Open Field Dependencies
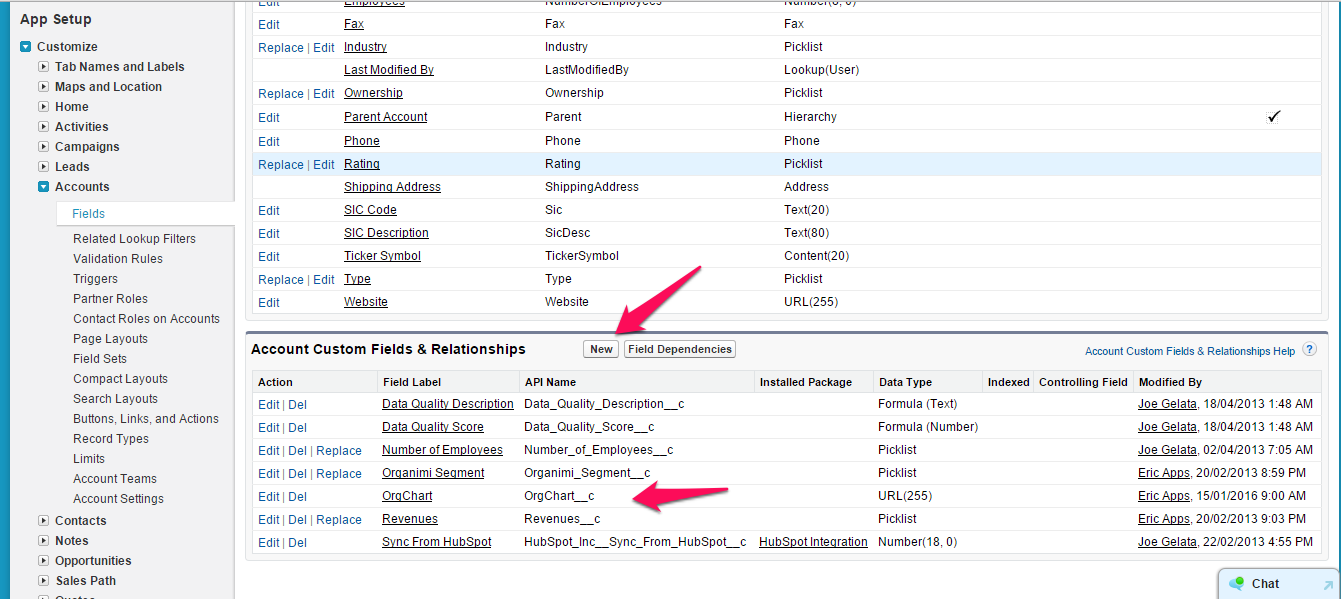The width and height of the screenshot is (1341, 599). [x=680, y=349]
